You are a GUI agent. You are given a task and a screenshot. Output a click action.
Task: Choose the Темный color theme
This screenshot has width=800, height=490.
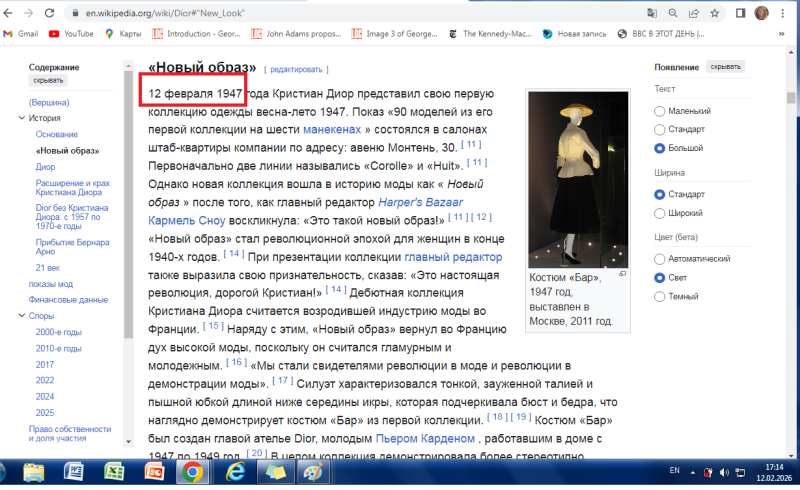pos(659,296)
